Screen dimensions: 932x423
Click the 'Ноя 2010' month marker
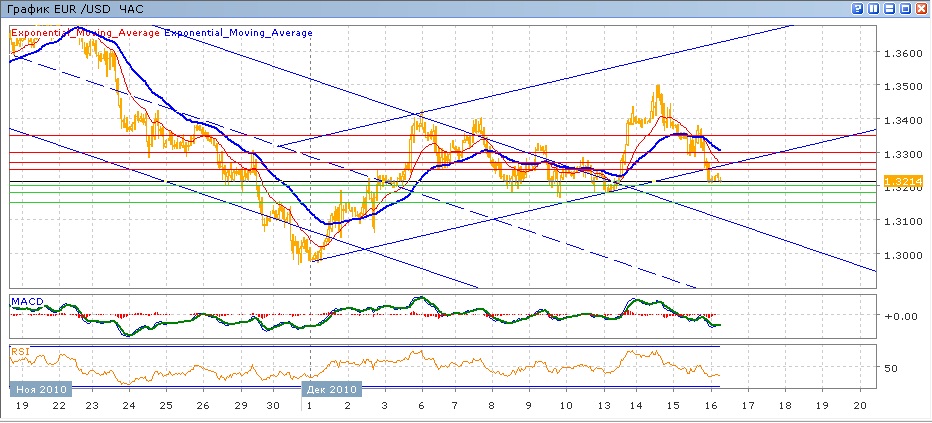43,388
